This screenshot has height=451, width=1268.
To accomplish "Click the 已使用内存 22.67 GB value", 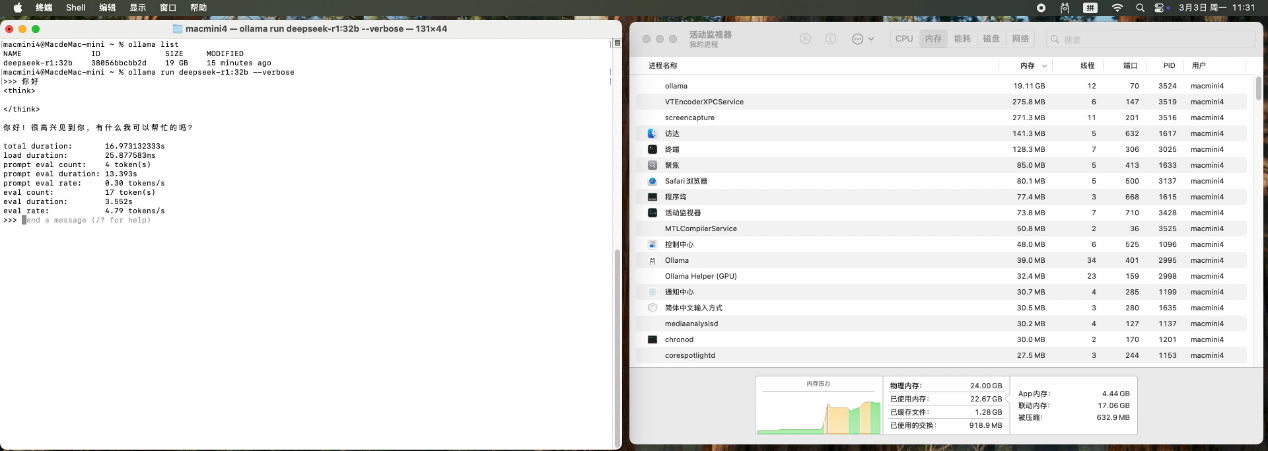I will 985,399.
